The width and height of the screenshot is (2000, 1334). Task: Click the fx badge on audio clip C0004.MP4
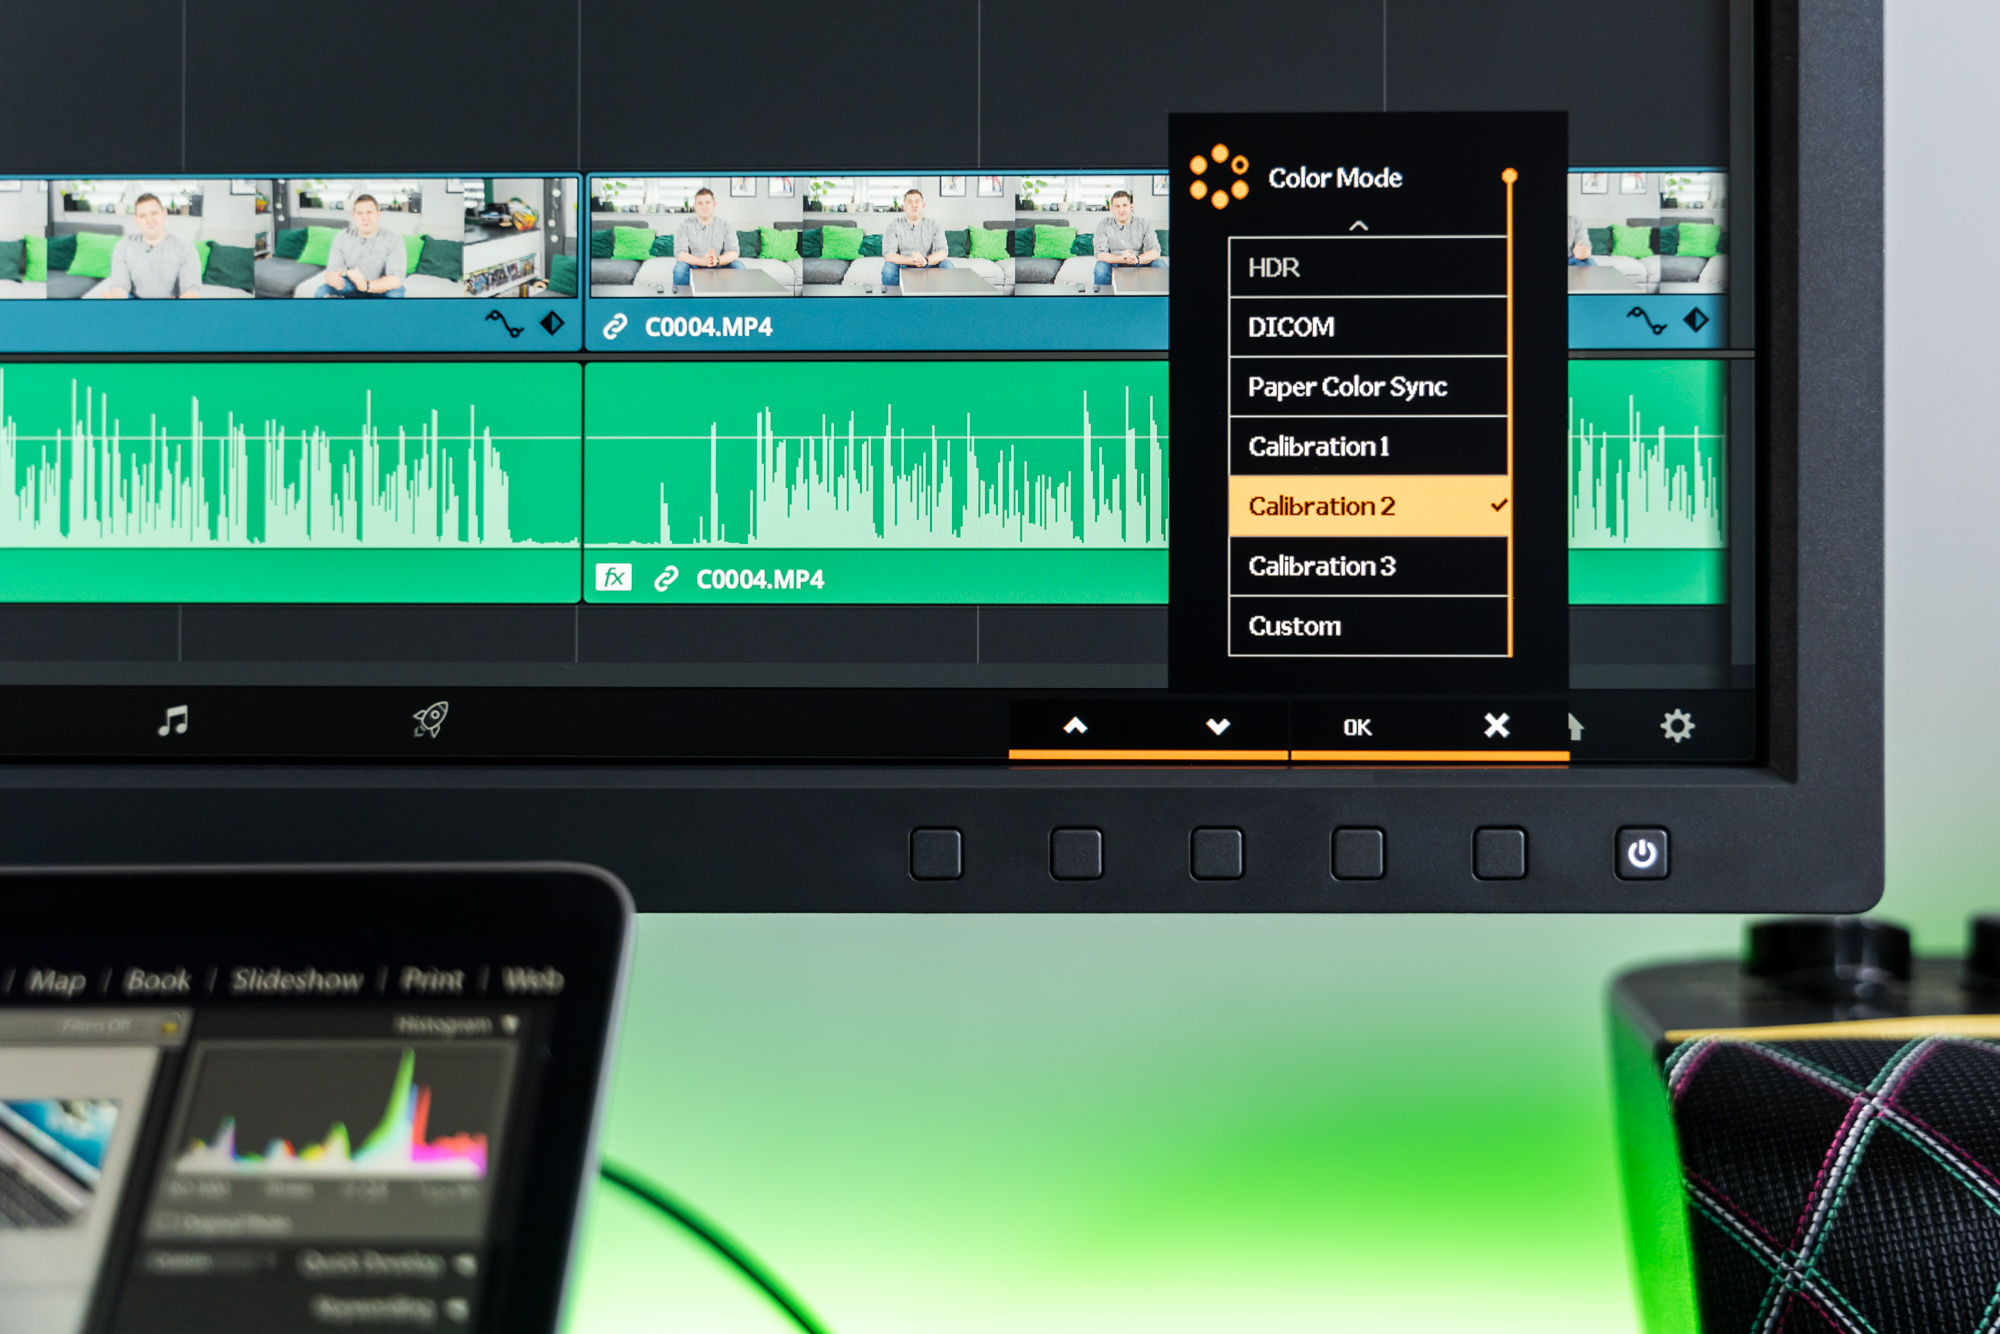point(613,577)
